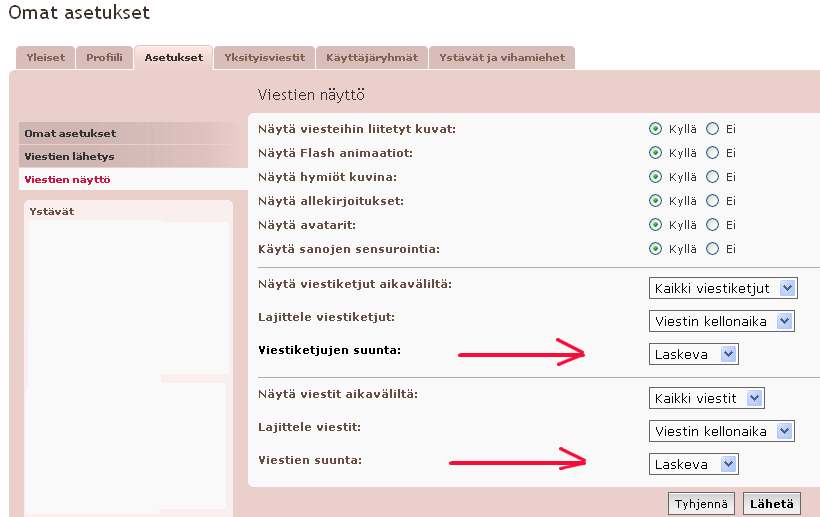This screenshot has height=517, width=820.
Task: Open the Kaikki viestit dropdown
Action: pyautogui.click(x=706, y=398)
